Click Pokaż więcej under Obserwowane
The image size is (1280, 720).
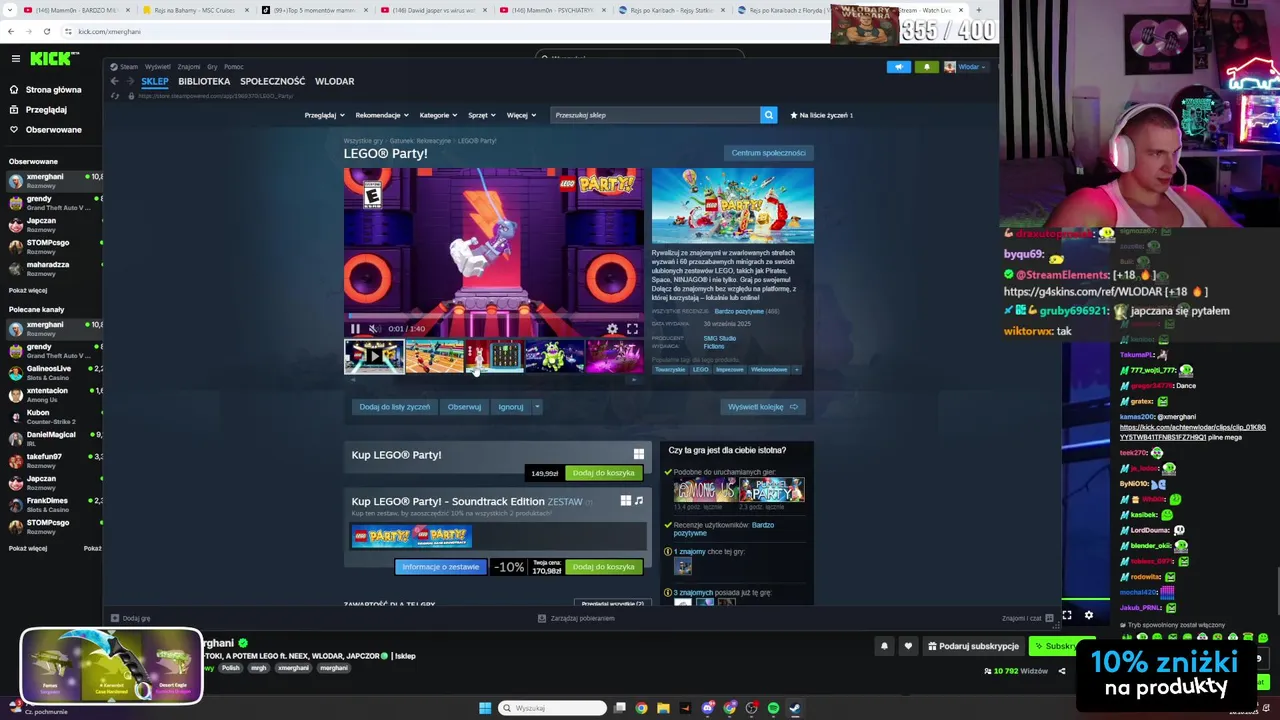click(28, 290)
